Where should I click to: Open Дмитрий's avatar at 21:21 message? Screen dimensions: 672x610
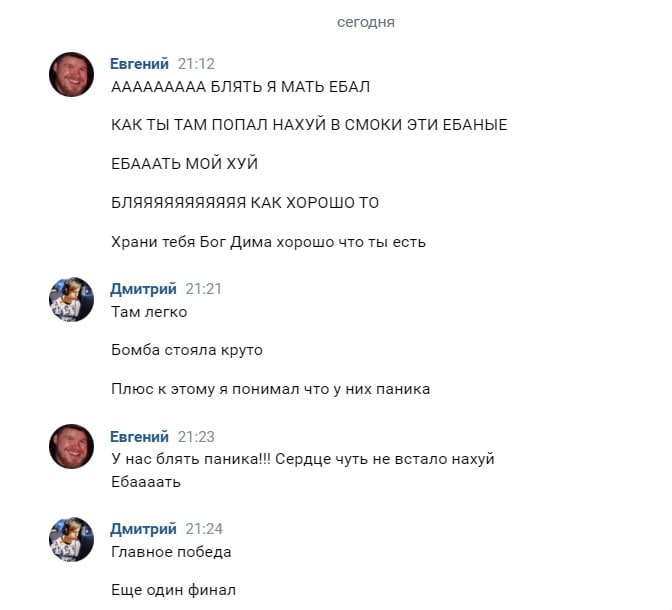click(x=71, y=299)
